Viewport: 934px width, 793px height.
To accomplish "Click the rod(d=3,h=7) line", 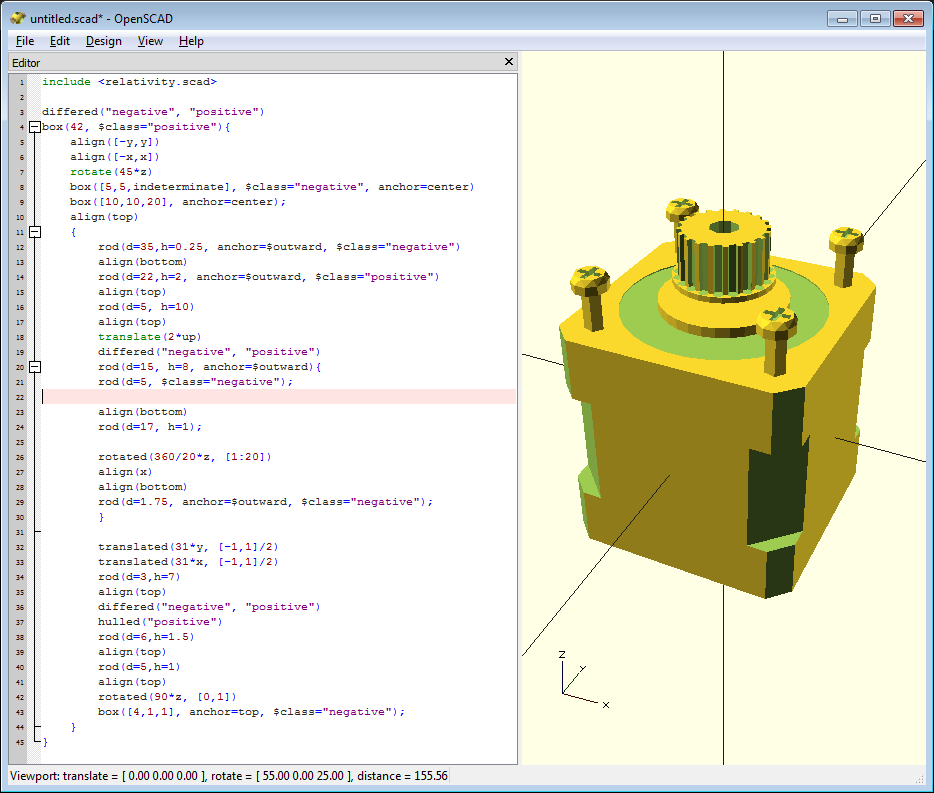I will point(139,577).
